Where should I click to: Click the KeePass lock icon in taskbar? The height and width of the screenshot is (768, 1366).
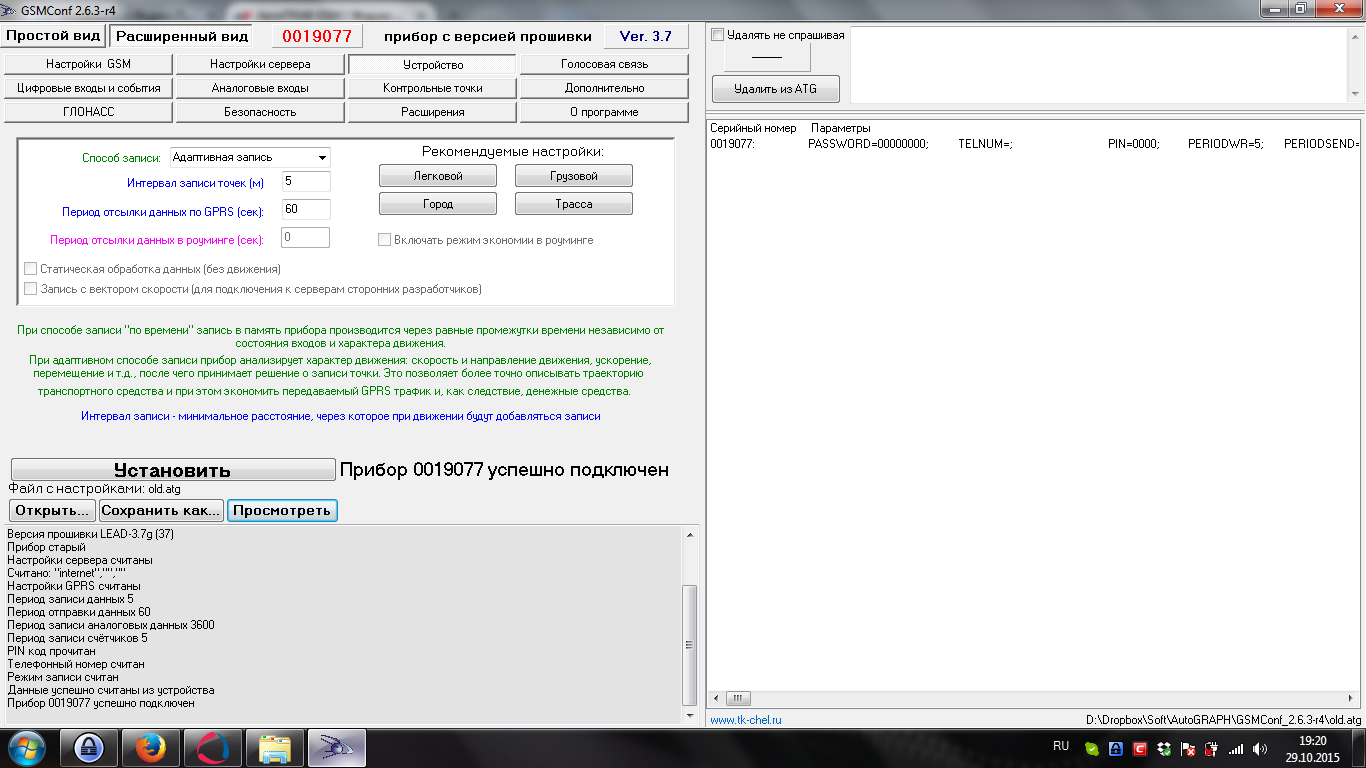[x=88, y=748]
